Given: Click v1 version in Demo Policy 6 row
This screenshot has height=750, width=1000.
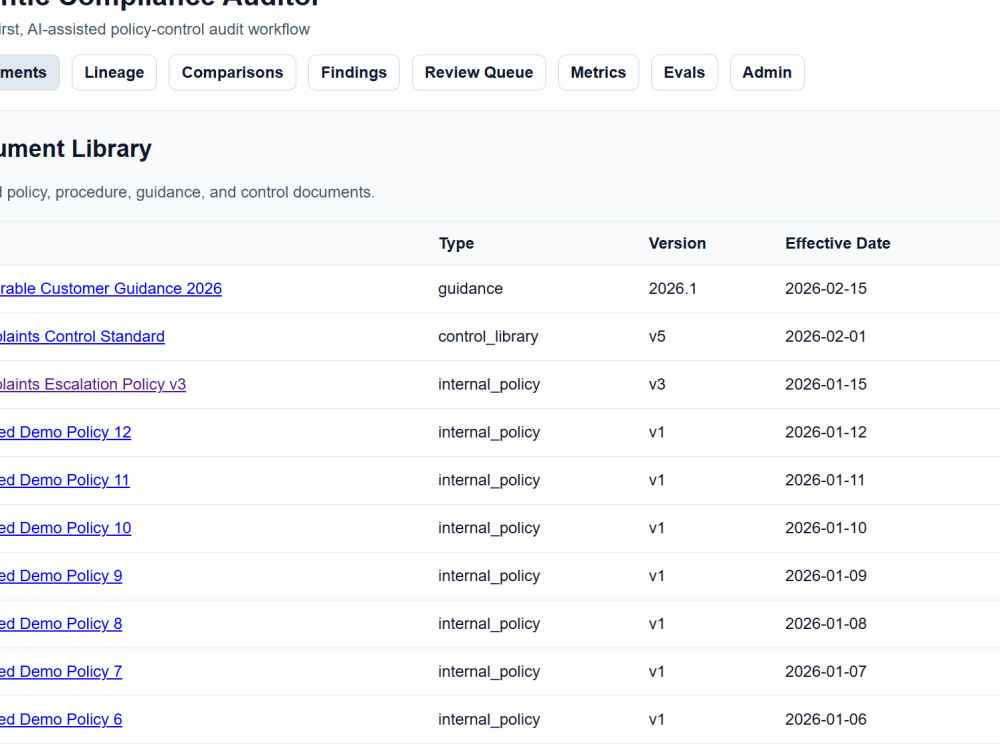Looking at the screenshot, I should (657, 719).
